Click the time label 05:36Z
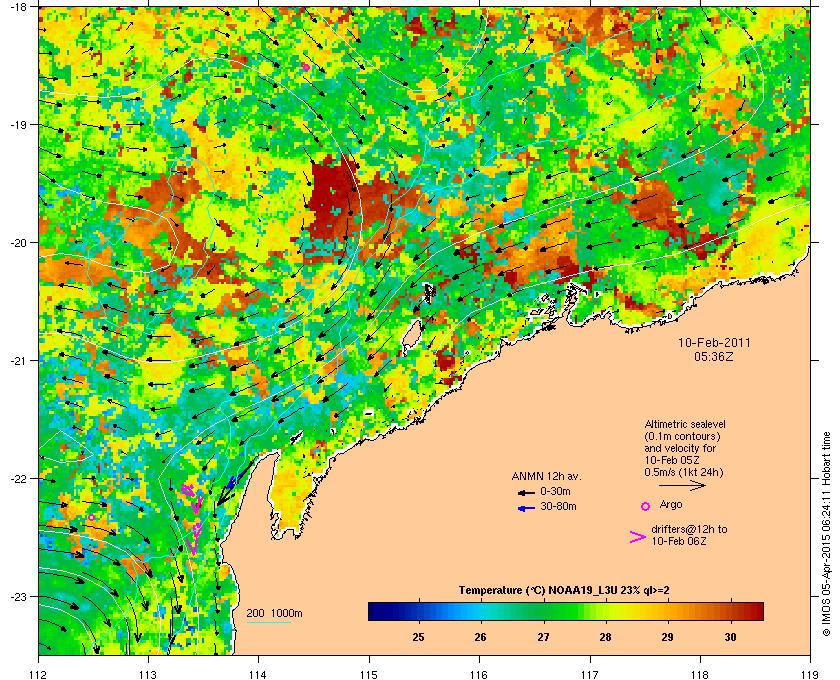 [714, 356]
